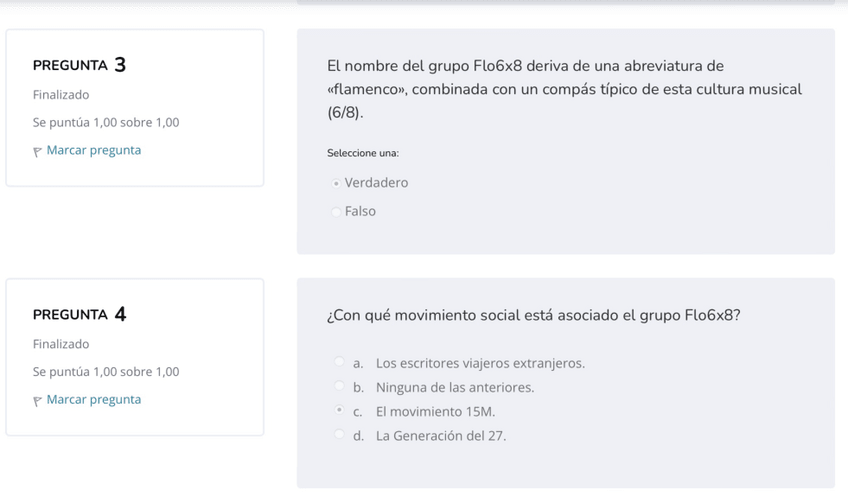
Task: Select radio button for option c
Action: point(339,411)
